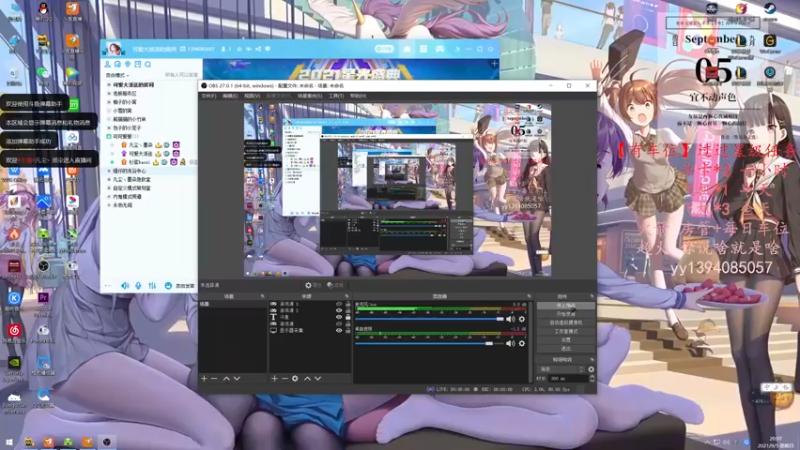Screen dimensions: 800x450
Task: Click the Start Recording button
Action: [x=565, y=314]
